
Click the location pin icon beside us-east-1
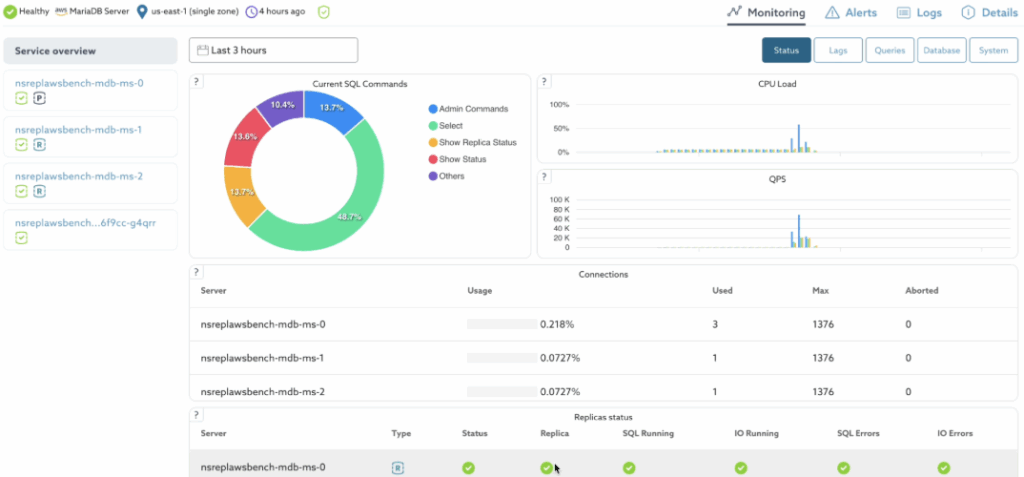tap(142, 12)
